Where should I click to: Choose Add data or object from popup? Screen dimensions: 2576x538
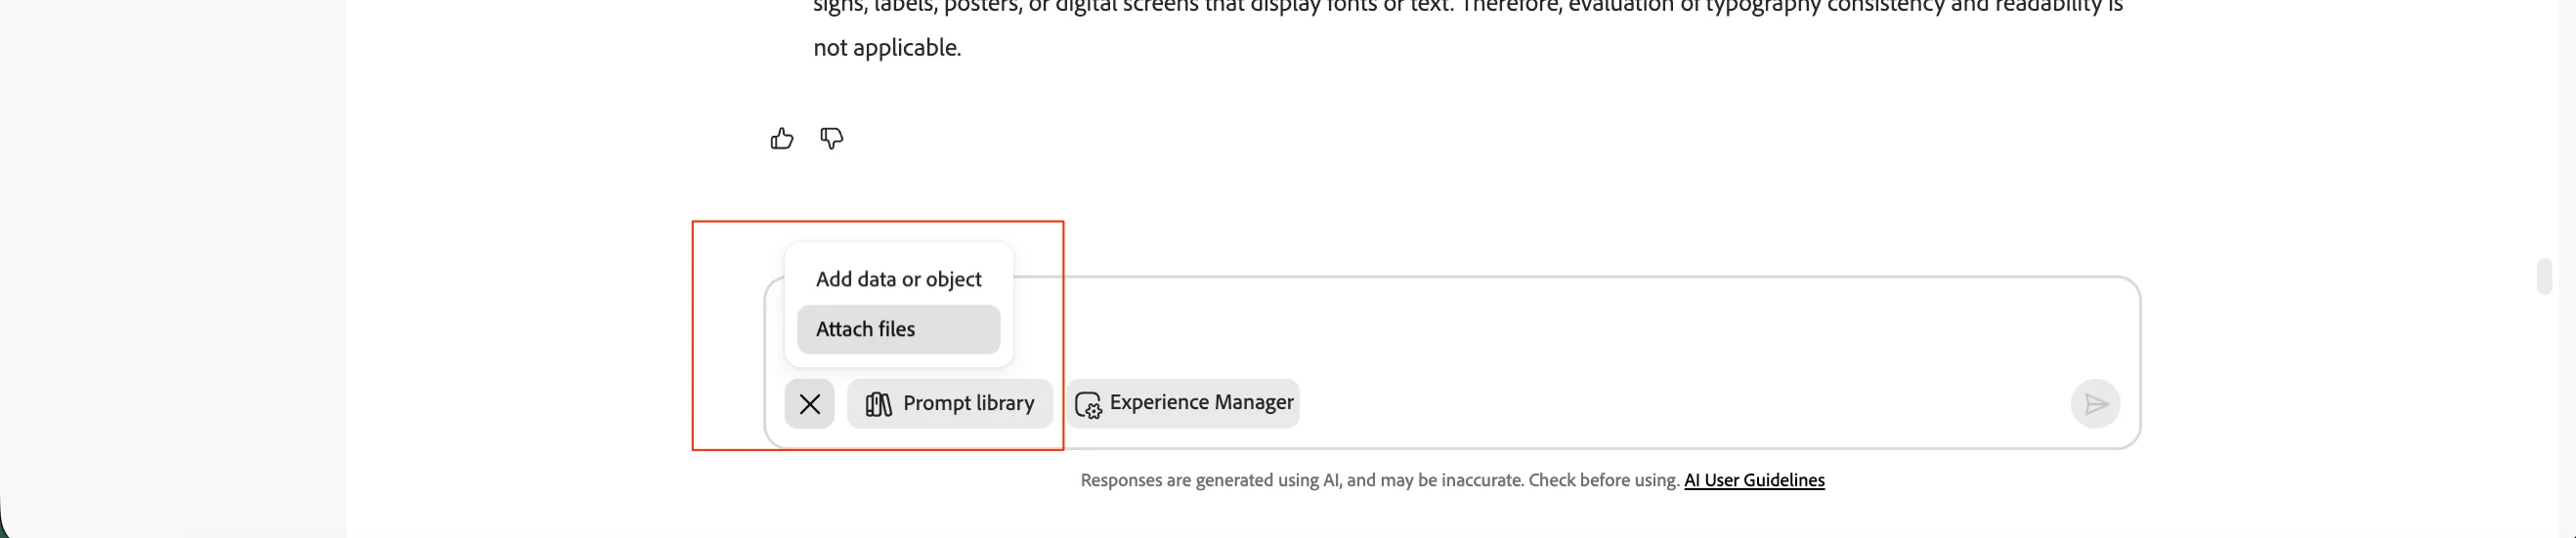[898, 279]
